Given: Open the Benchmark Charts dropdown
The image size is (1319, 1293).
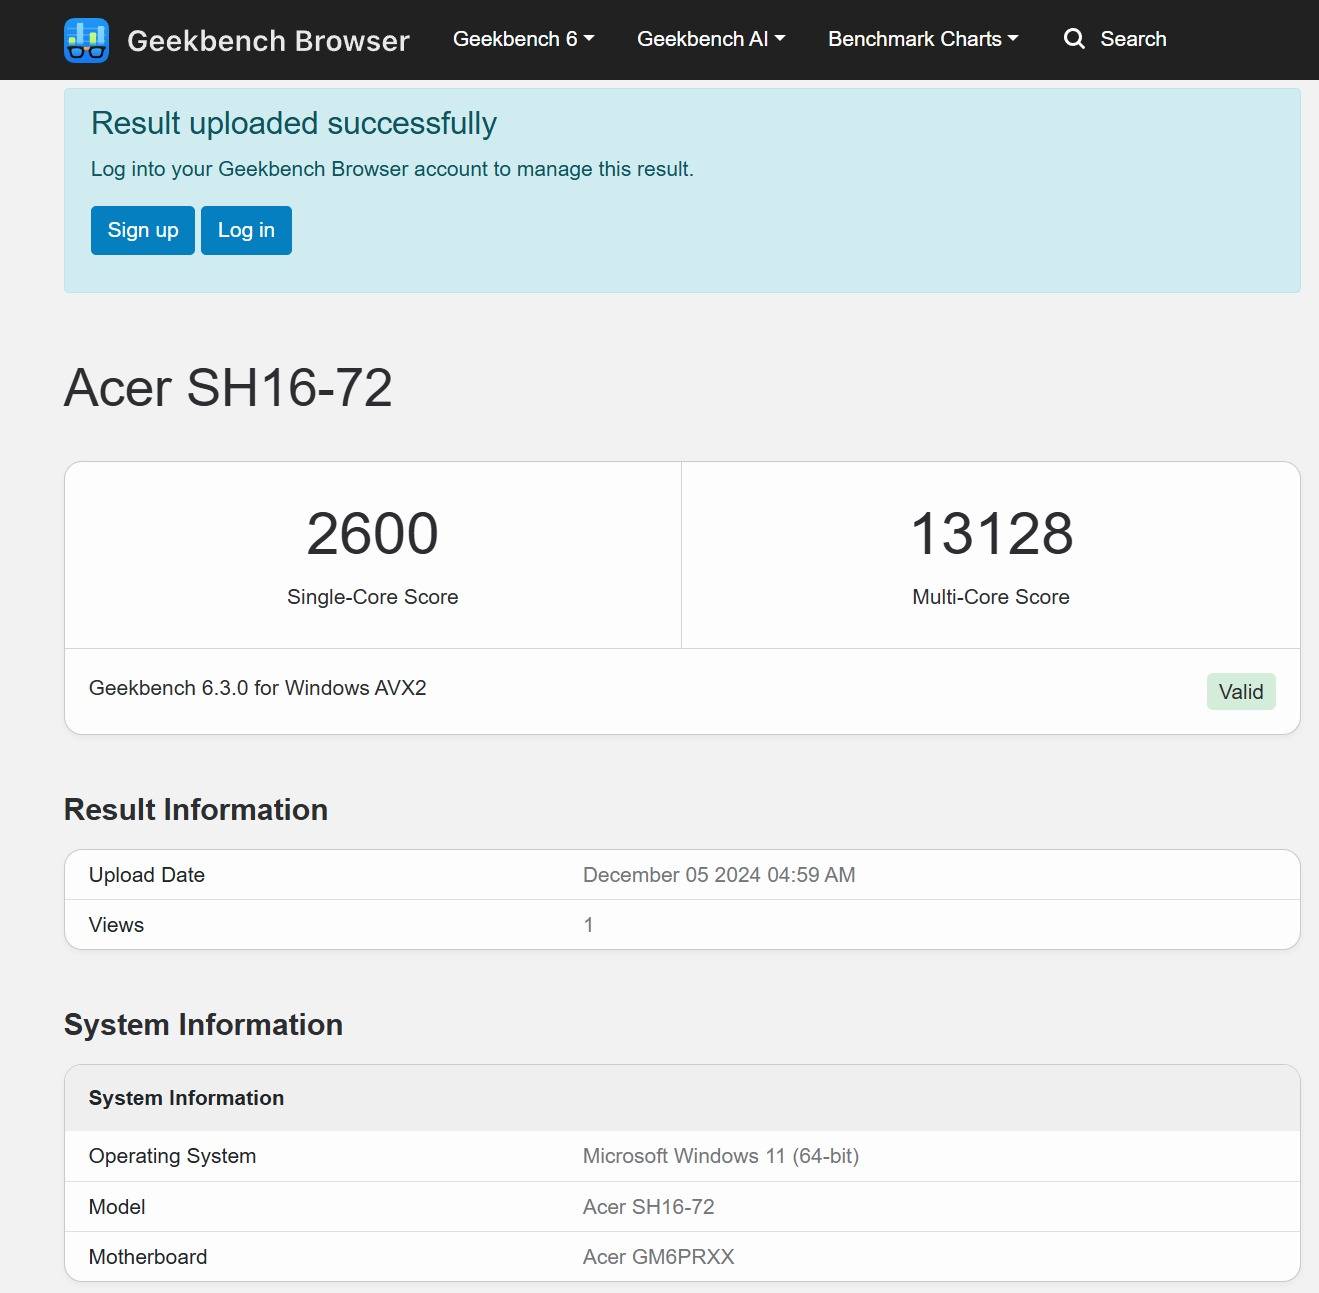Looking at the screenshot, I should [923, 39].
